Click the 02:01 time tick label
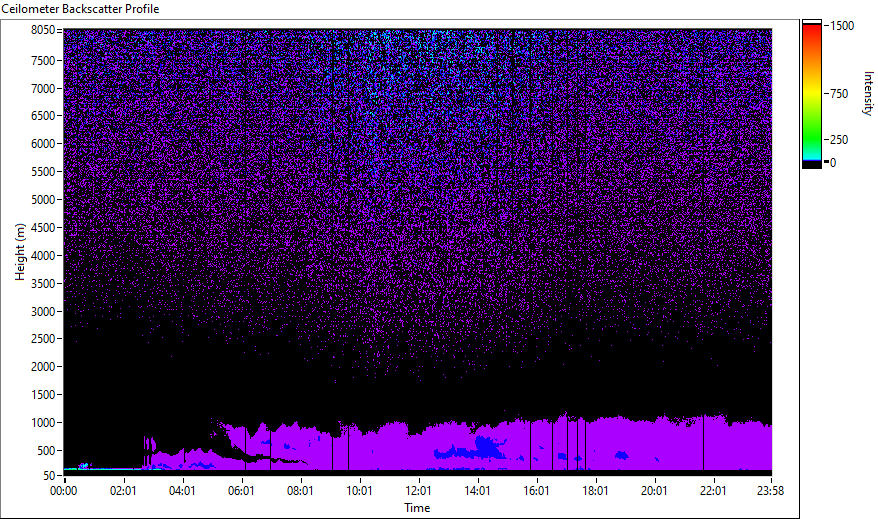The image size is (878, 519). 123,491
